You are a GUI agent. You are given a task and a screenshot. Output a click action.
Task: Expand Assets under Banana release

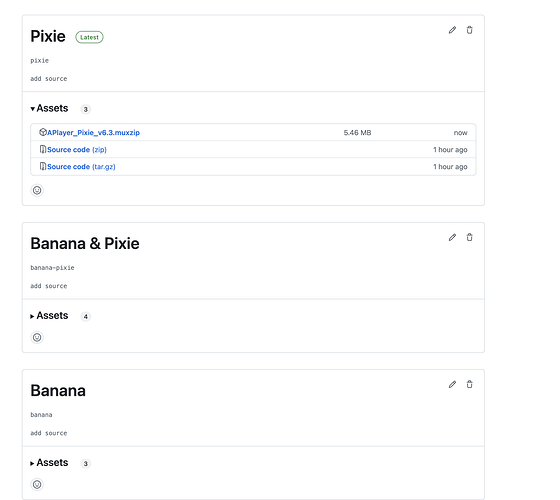[x=49, y=463]
